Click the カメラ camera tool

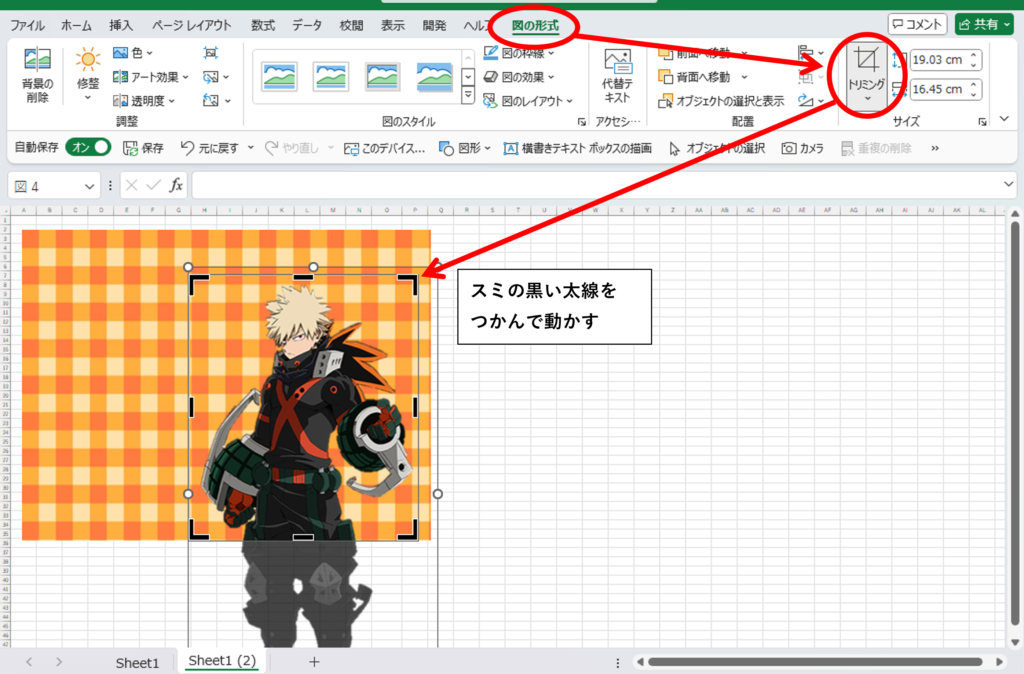coord(802,148)
